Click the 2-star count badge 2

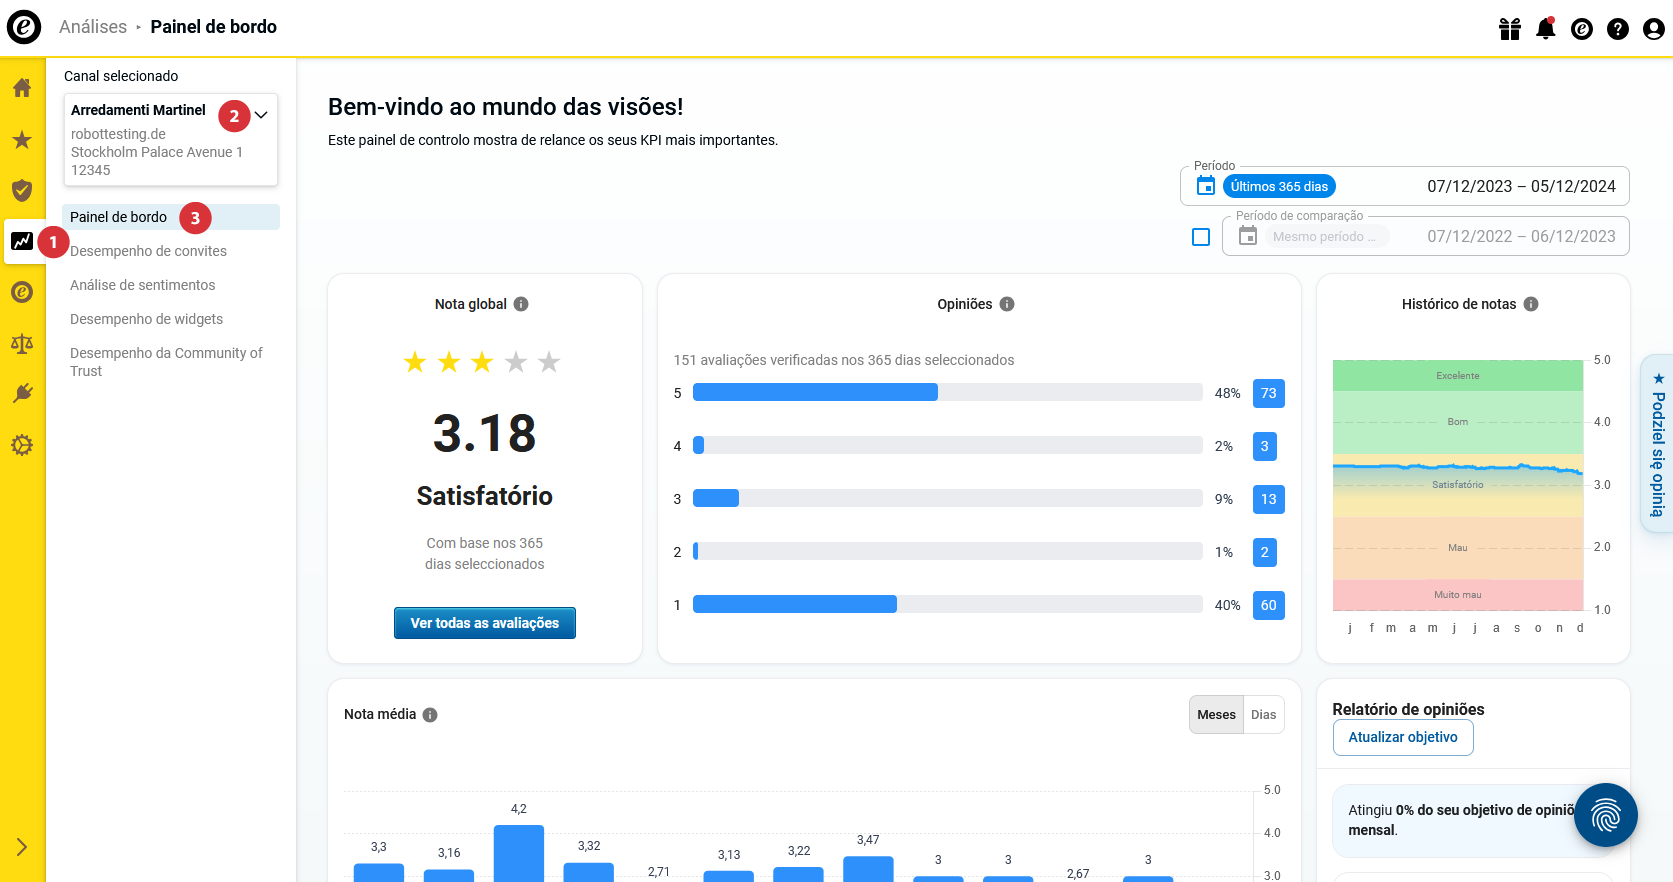click(1265, 552)
